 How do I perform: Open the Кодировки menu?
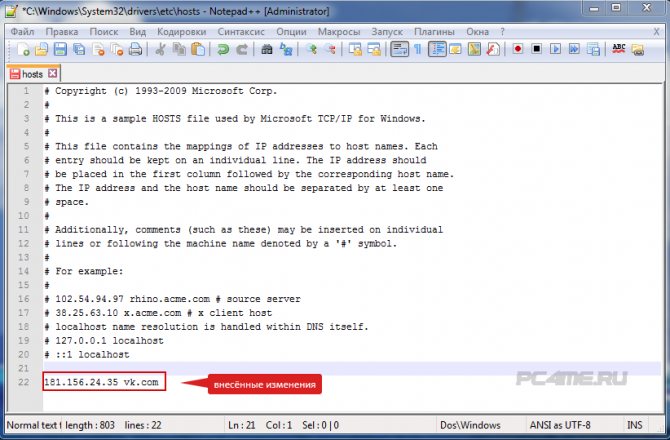point(182,32)
